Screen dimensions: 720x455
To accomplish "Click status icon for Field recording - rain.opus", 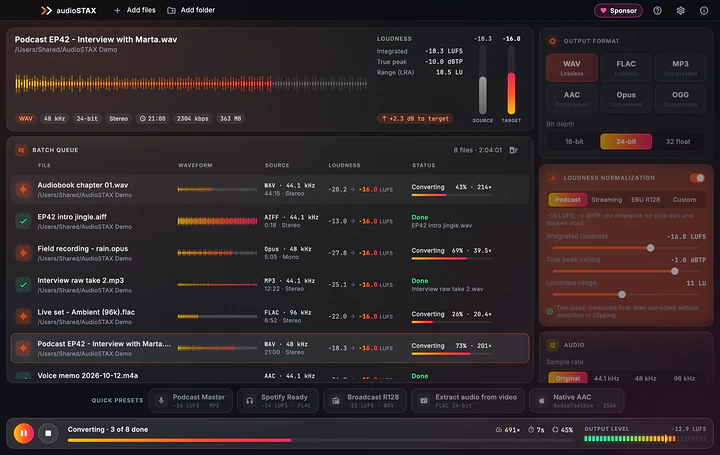I will coord(23,253).
